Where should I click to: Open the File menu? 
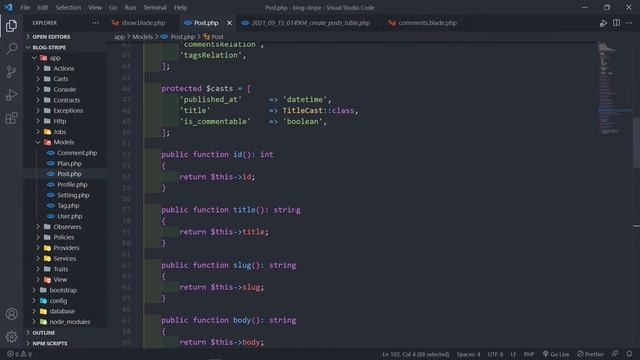(x=25, y=7)
